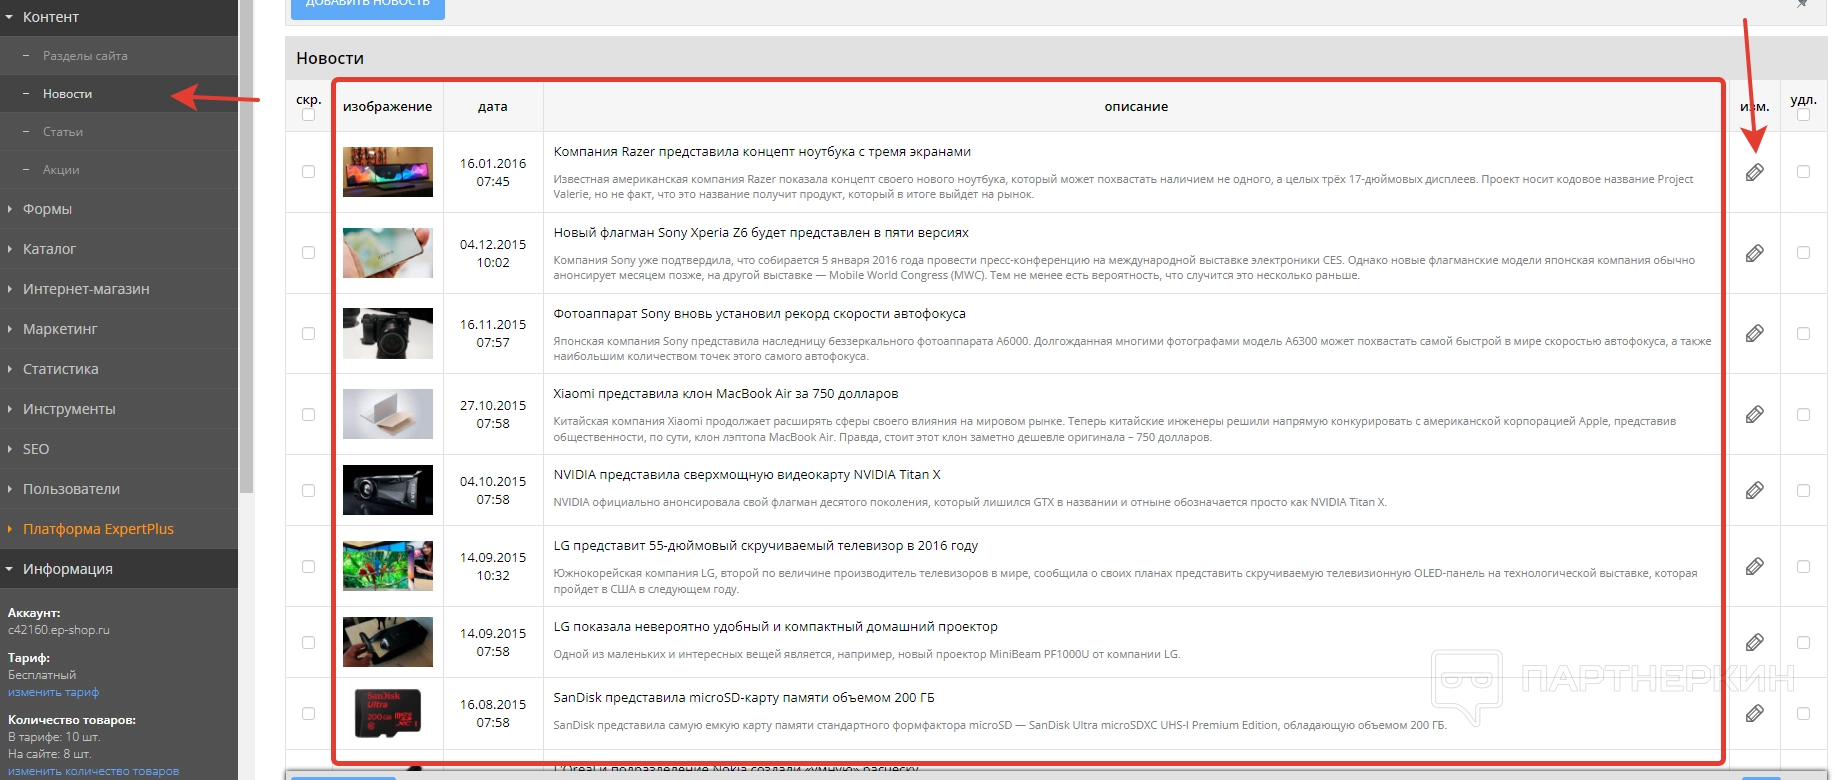The image size is (1847, 780).
Task: Check the hide box for the Razer news row
Action: point(308,172)
